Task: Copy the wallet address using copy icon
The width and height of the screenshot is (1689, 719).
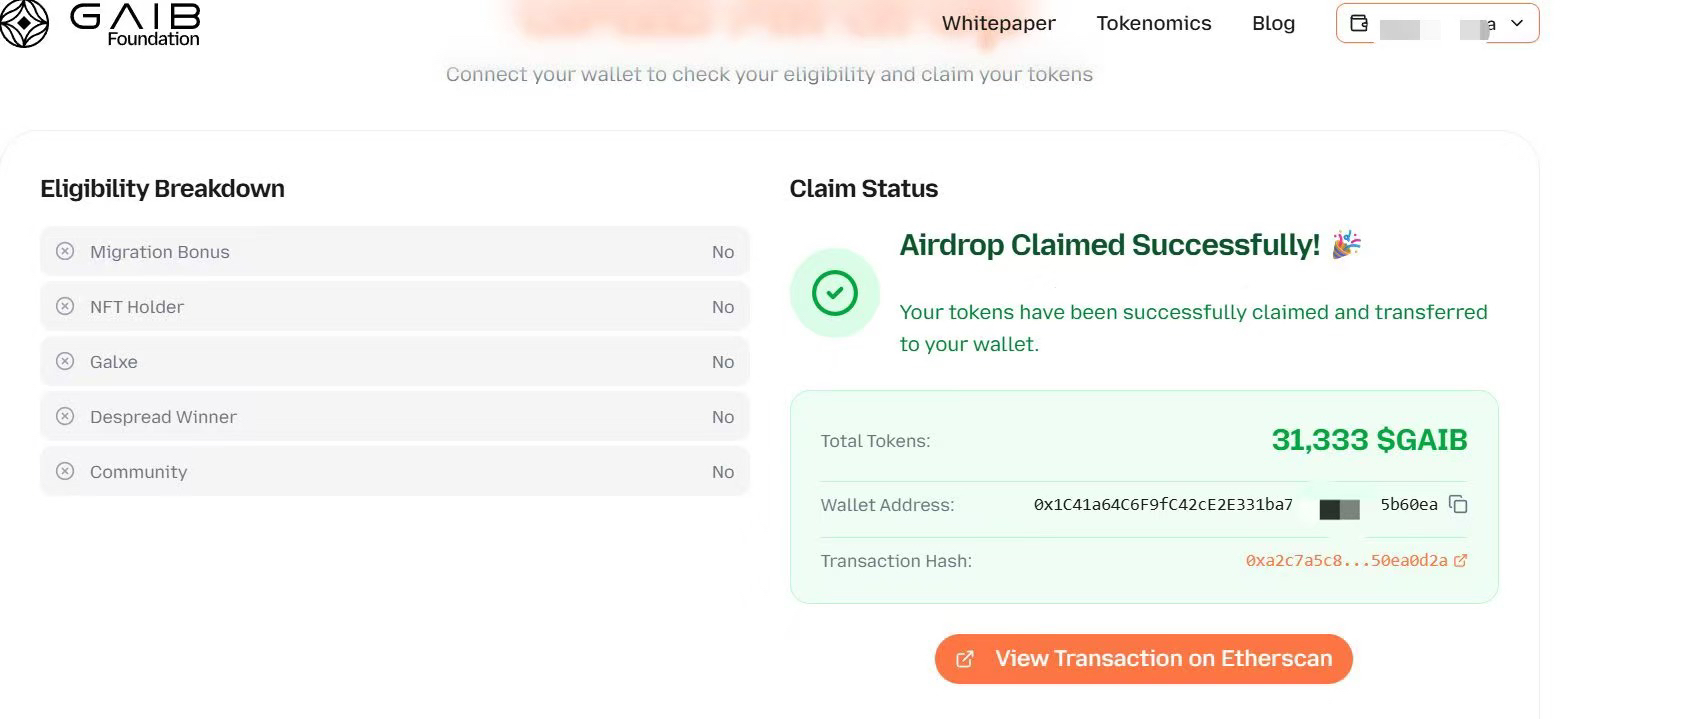Action: (1459, 505)
